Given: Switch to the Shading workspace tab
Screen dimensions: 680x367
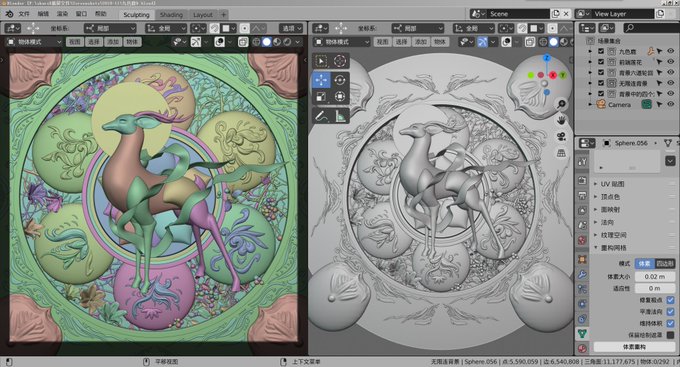Looking at the screenshot, I should click(171, 14).
